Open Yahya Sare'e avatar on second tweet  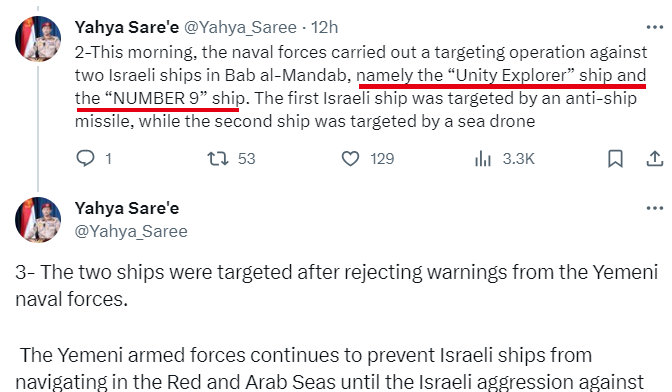[38, 220]
